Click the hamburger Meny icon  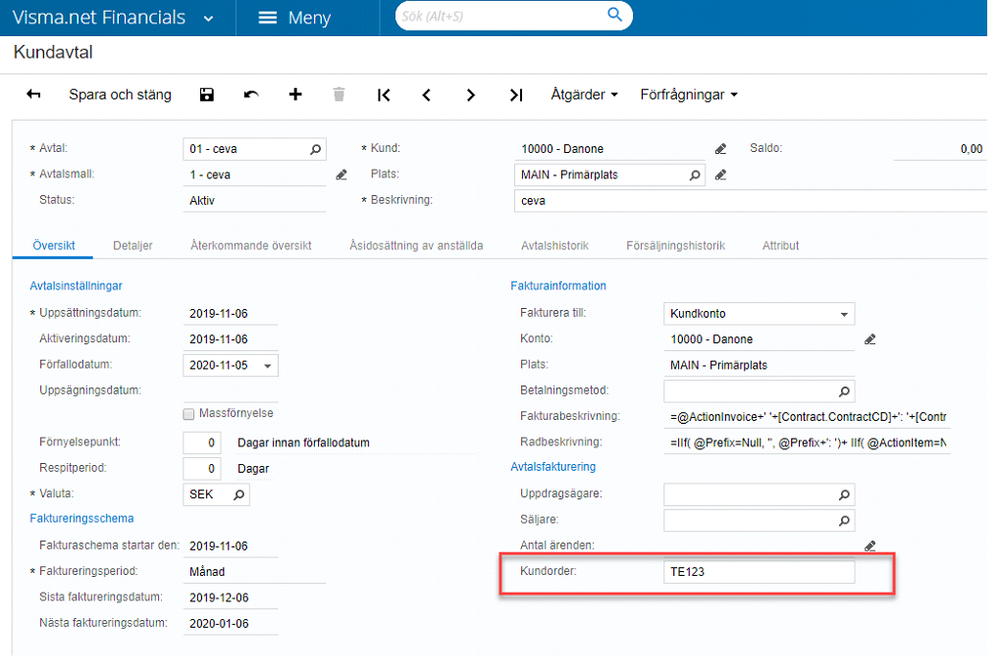click(x=268, y=18)
